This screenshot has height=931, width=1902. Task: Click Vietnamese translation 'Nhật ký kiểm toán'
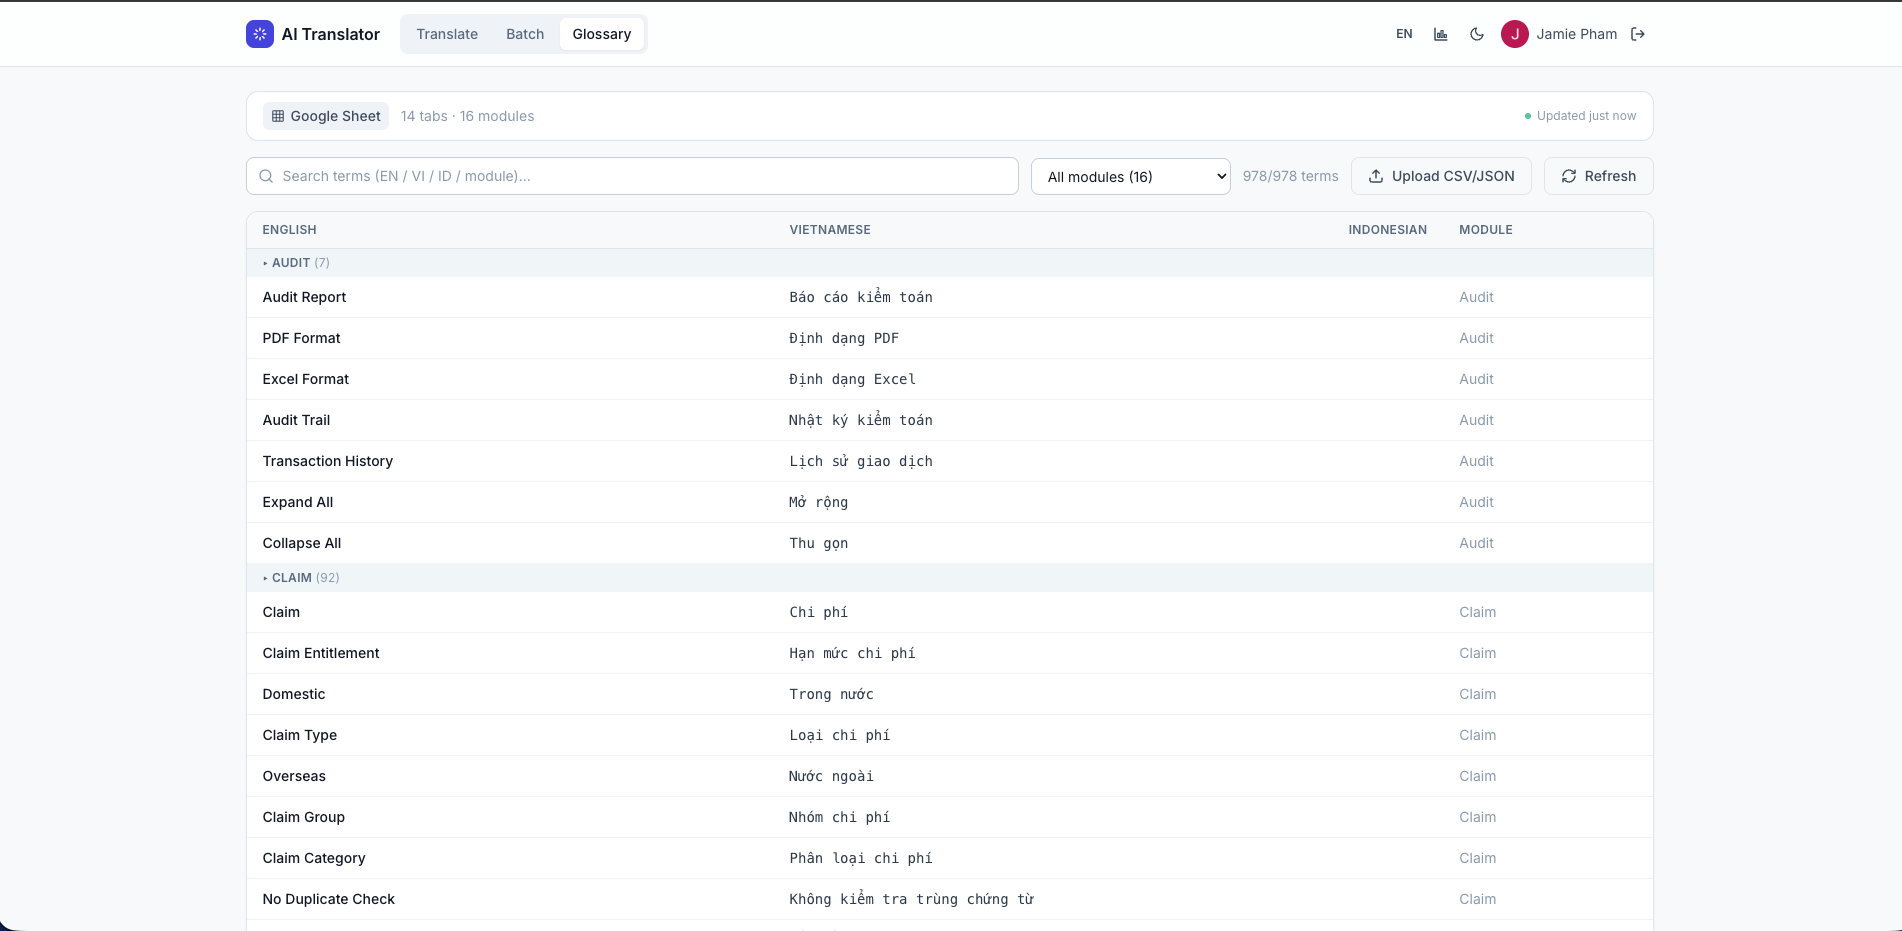tap(861, 420)
